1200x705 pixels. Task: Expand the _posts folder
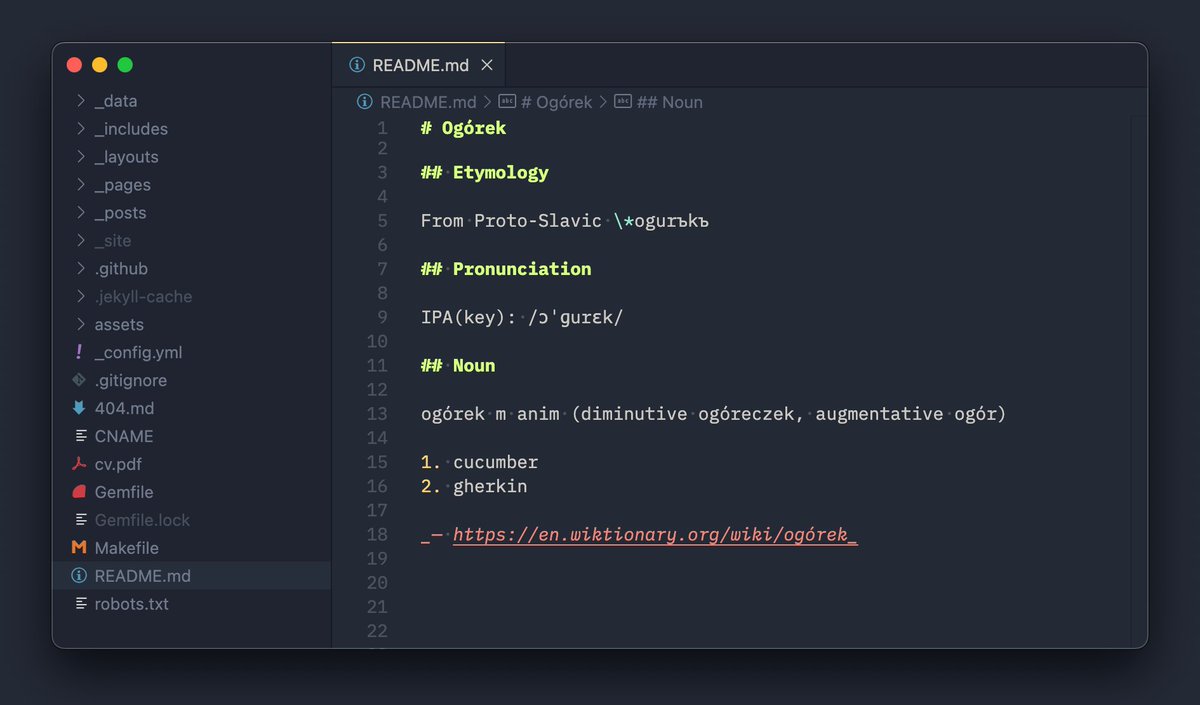click(x=80, y=213)
